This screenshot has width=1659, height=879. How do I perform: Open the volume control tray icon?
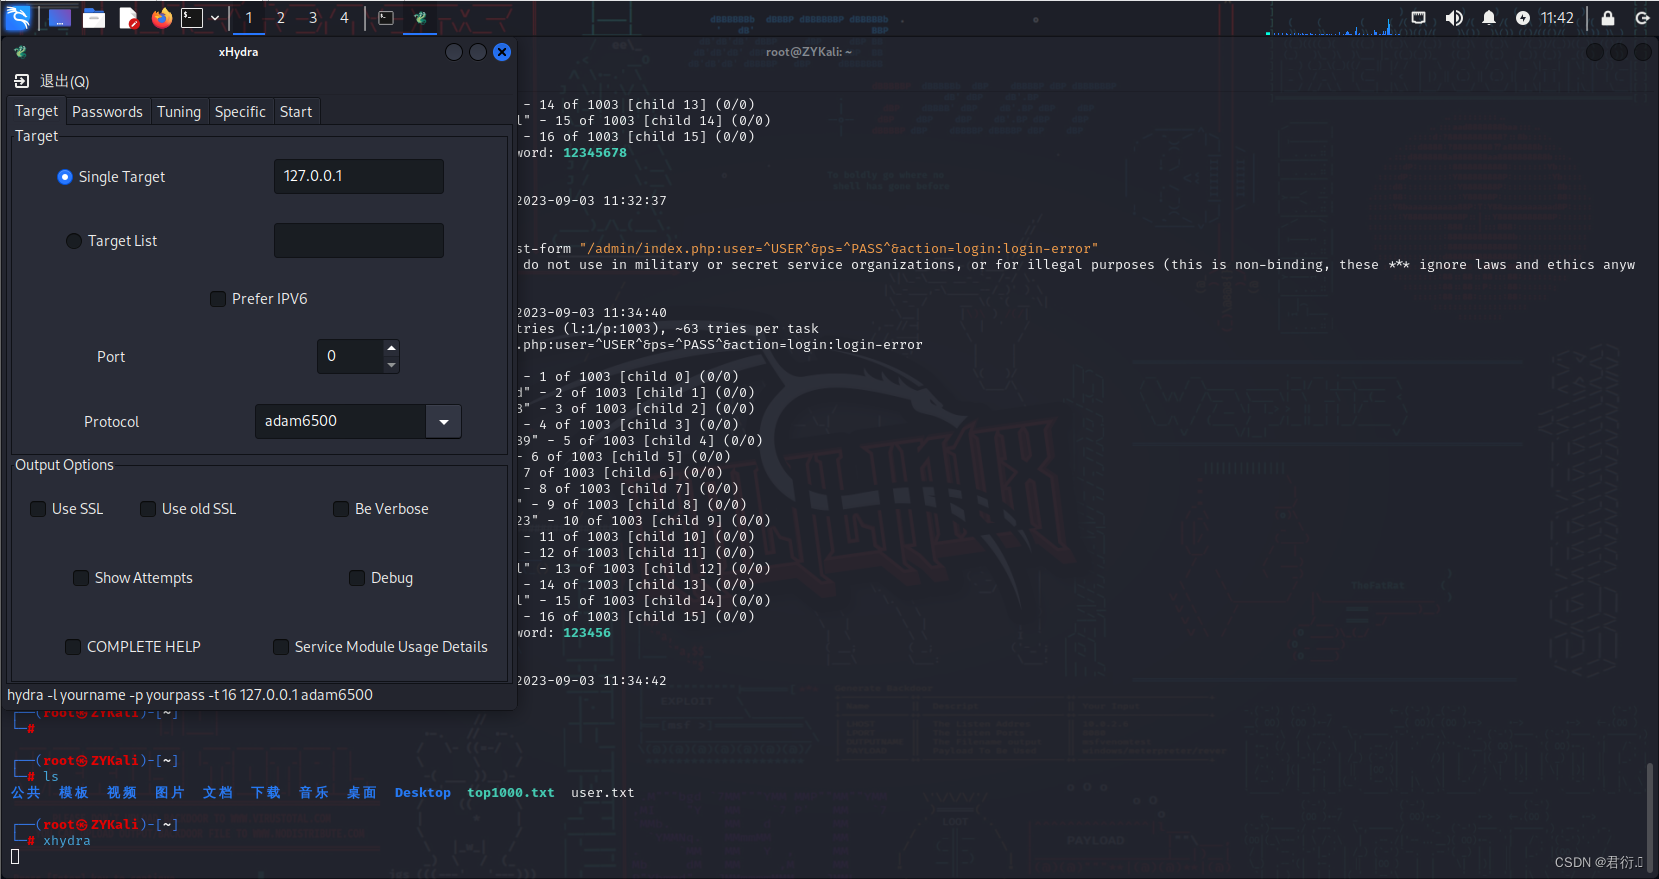pos(1454,18)
